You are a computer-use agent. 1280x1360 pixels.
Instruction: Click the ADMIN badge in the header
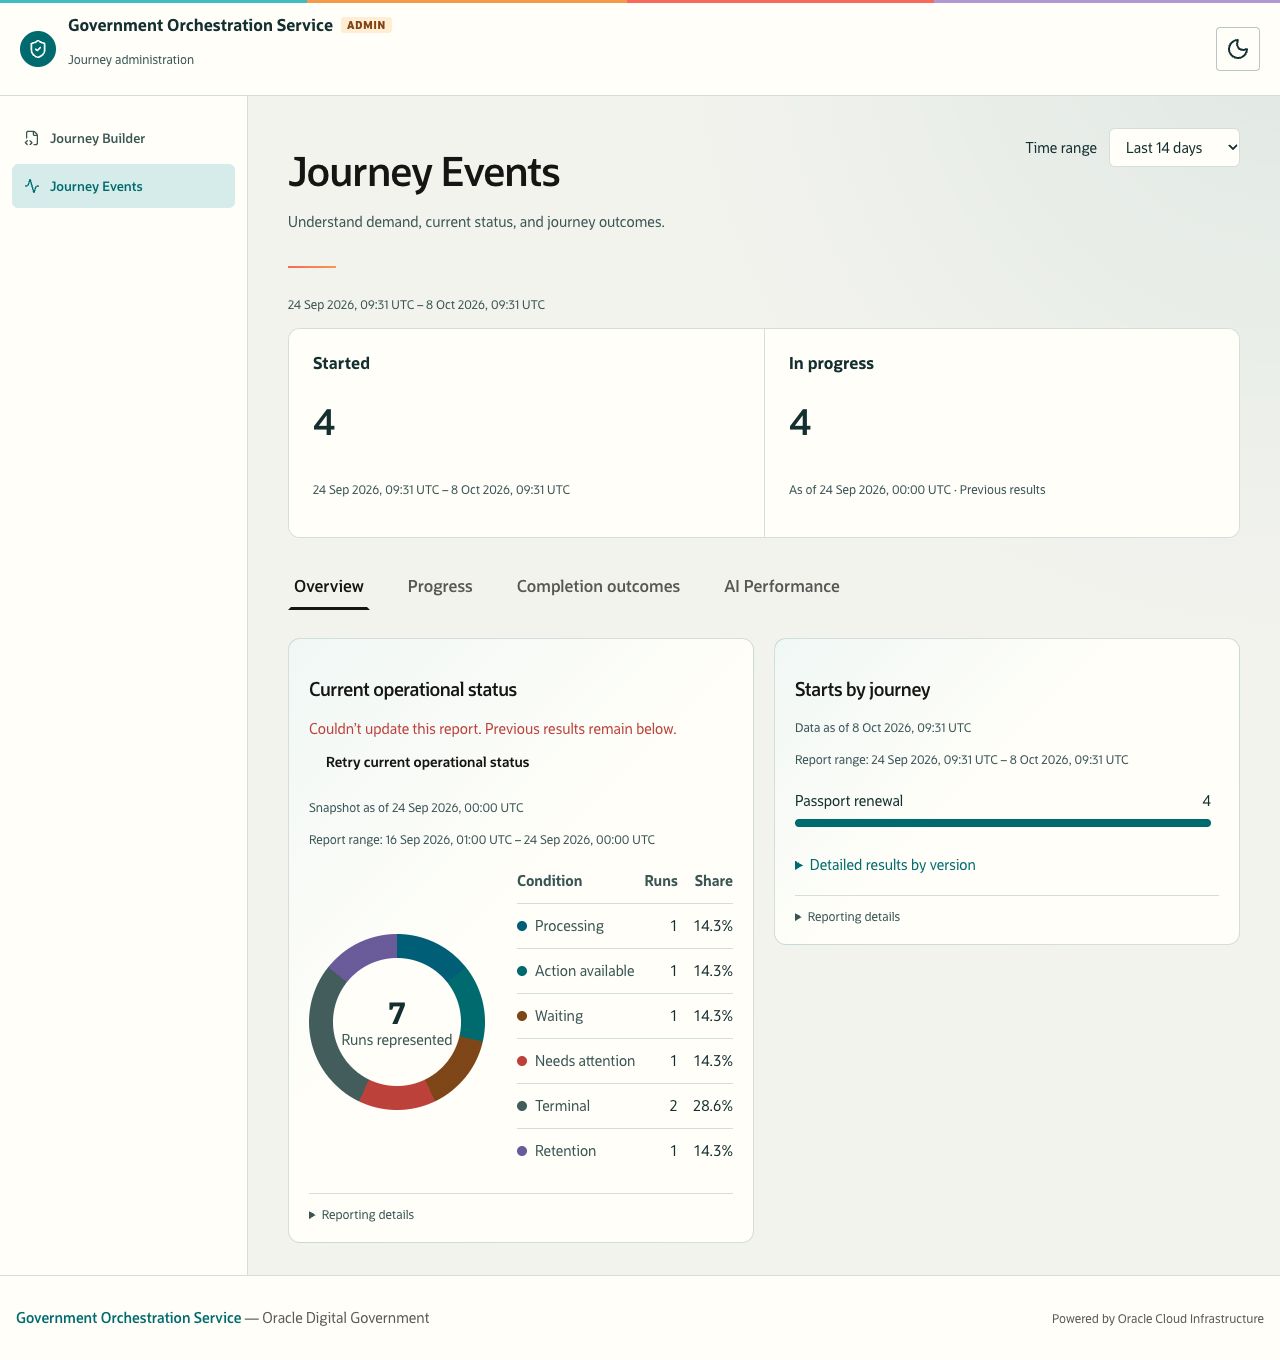(x=366, y=25)
